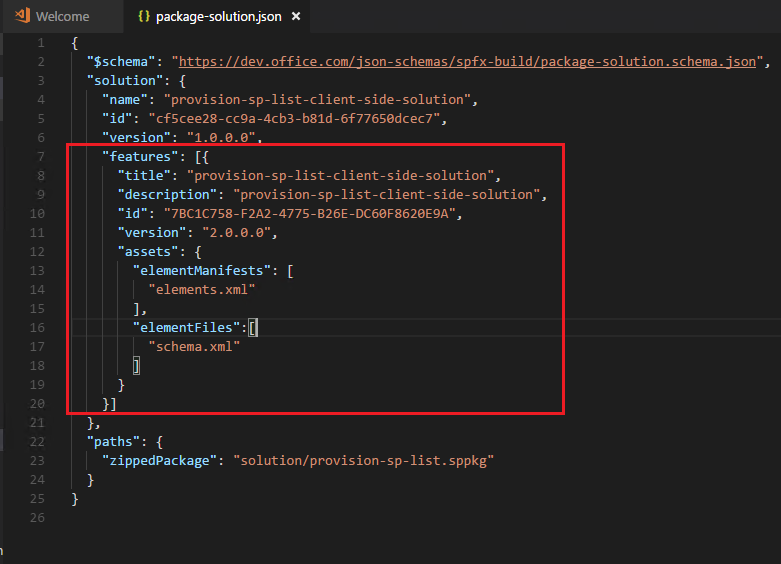Click the closing bracket on line 18

tap(136, 366)
